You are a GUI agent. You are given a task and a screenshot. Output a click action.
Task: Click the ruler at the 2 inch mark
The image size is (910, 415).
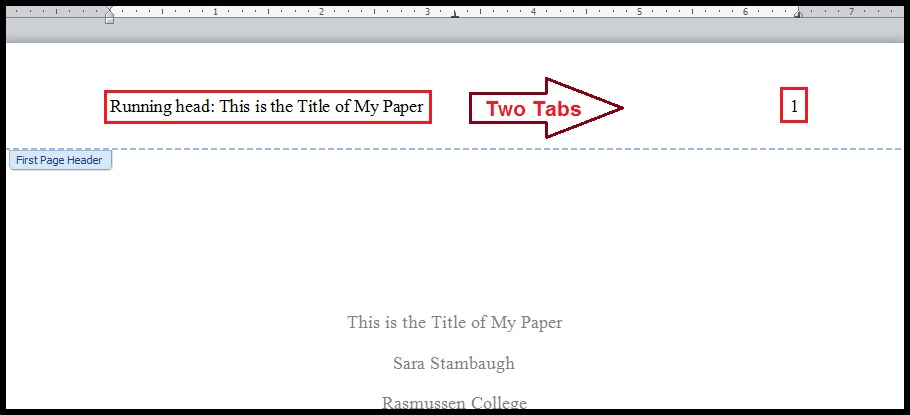(321, 12)
